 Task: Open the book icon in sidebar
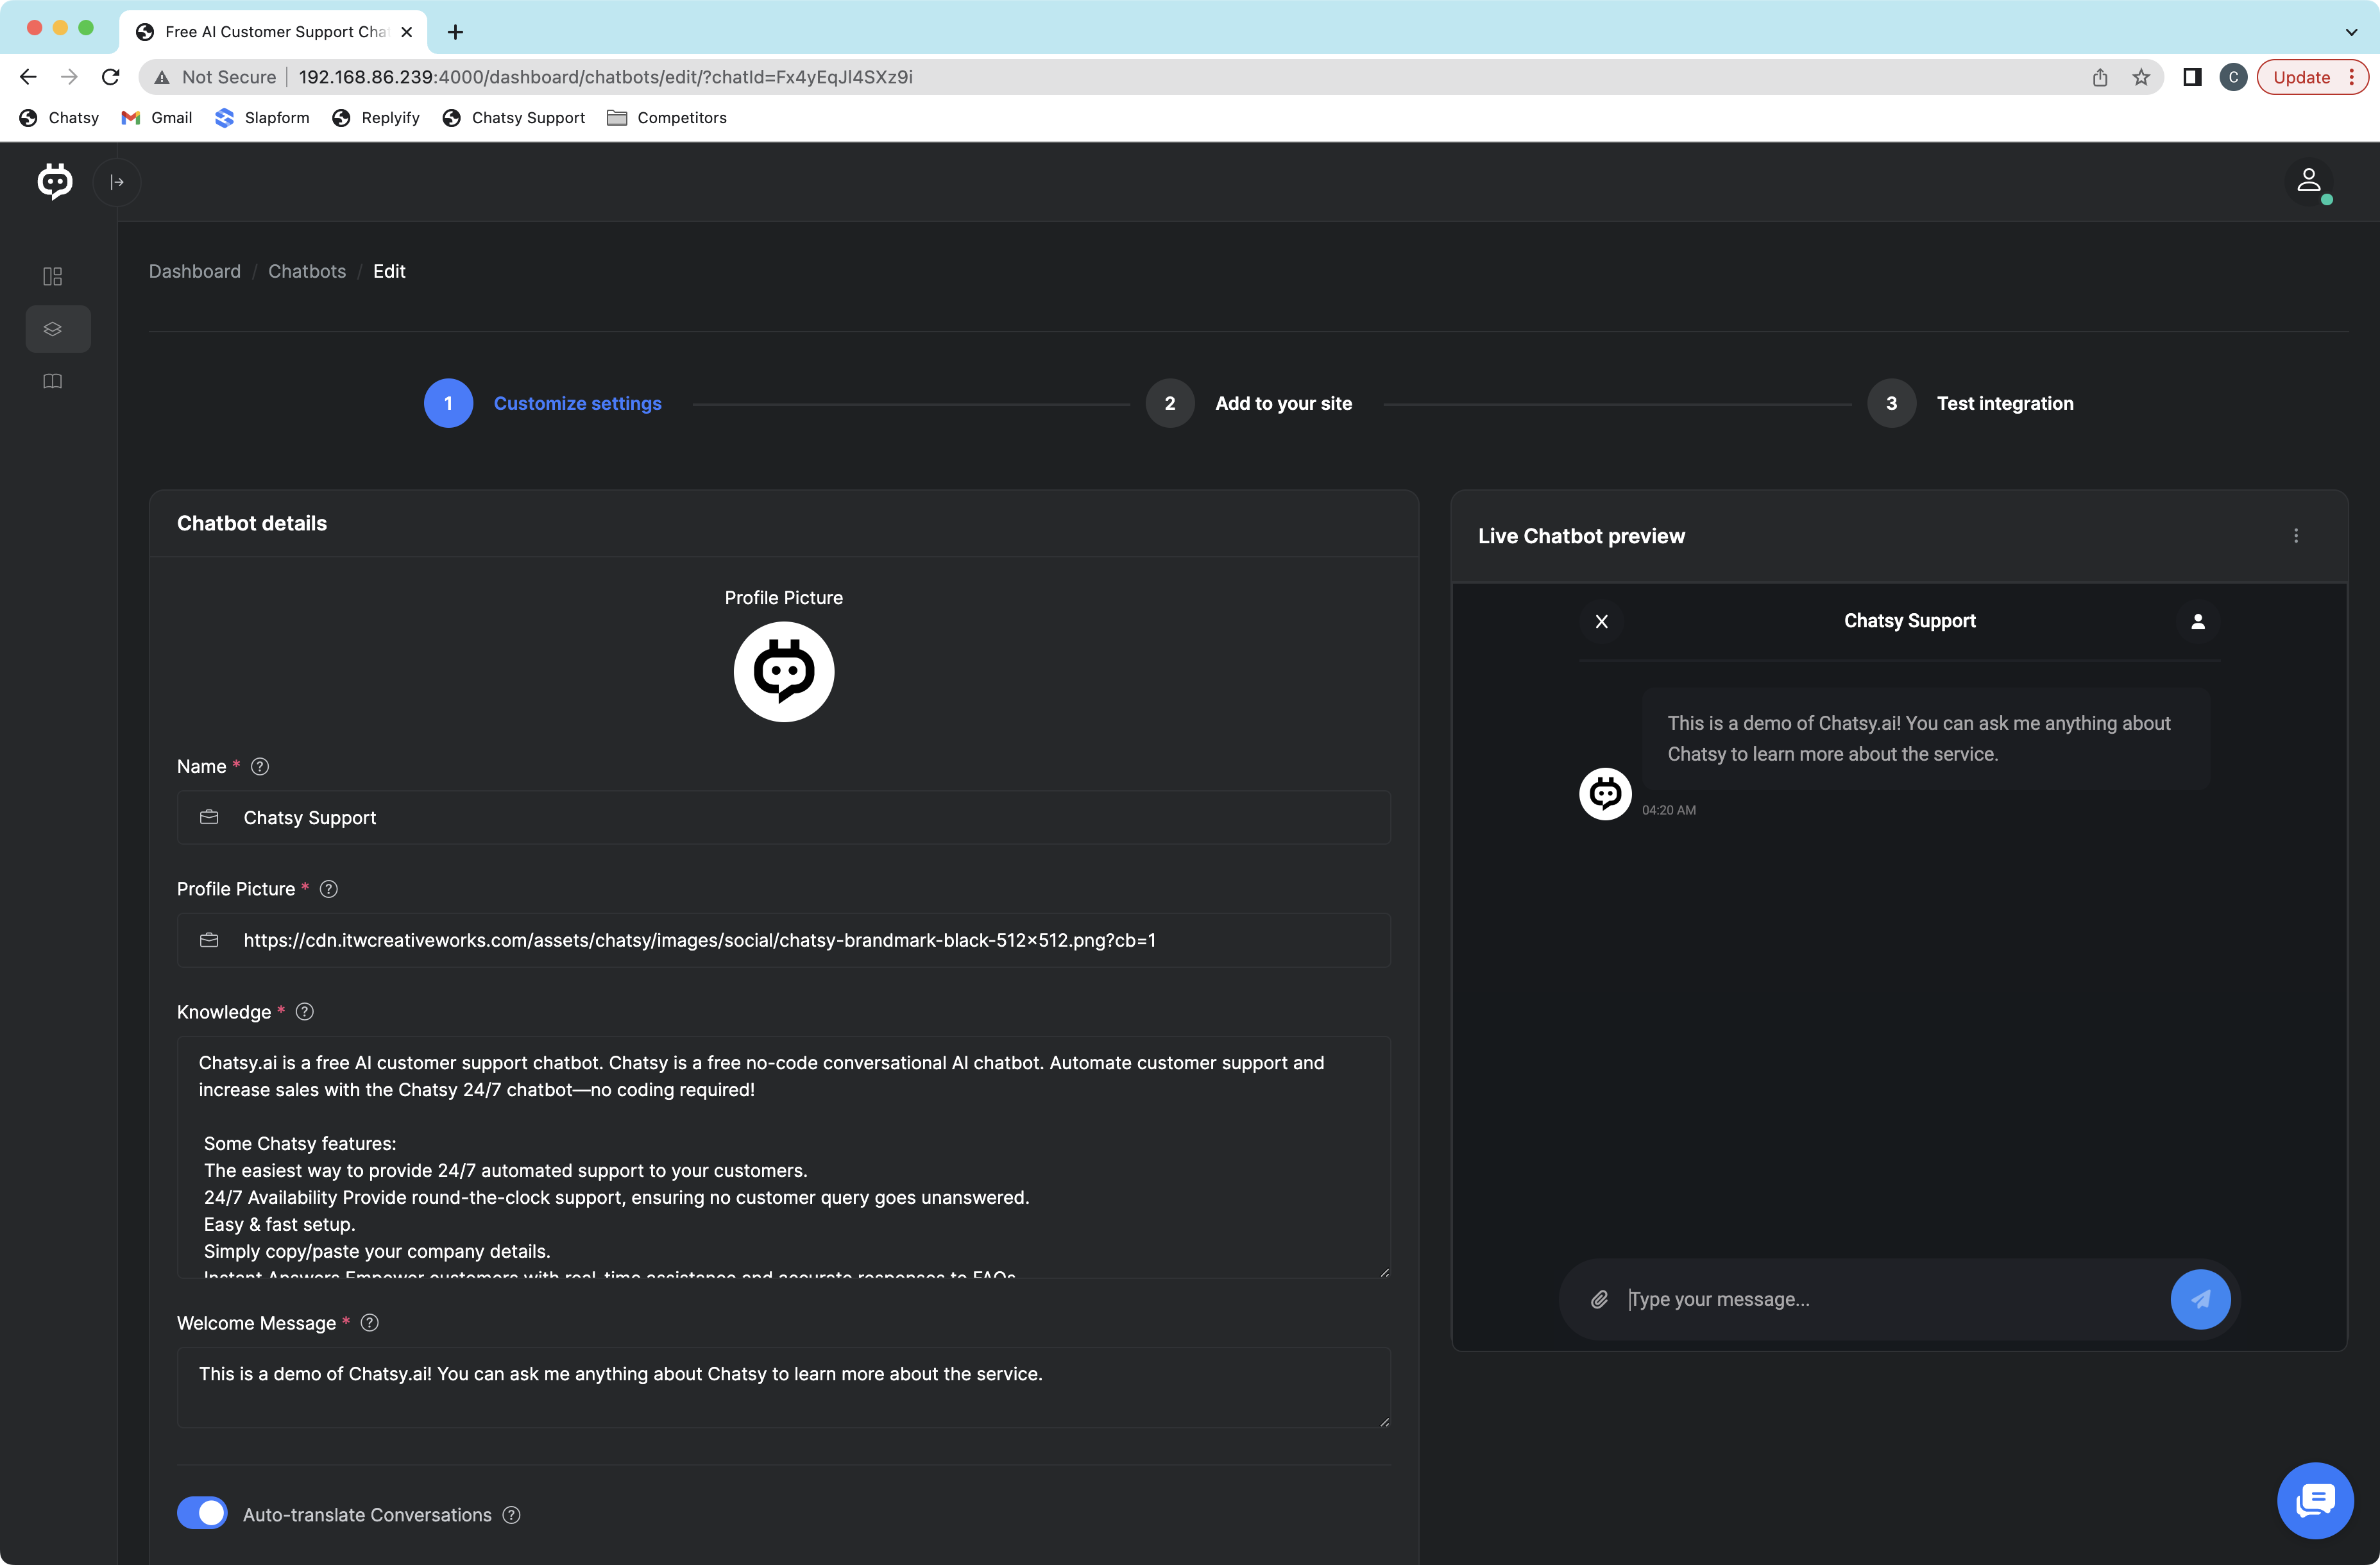(x=53, y=381)
